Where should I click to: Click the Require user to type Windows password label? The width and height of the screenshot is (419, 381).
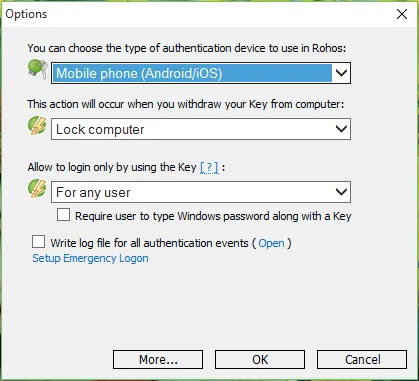(213, 216)
